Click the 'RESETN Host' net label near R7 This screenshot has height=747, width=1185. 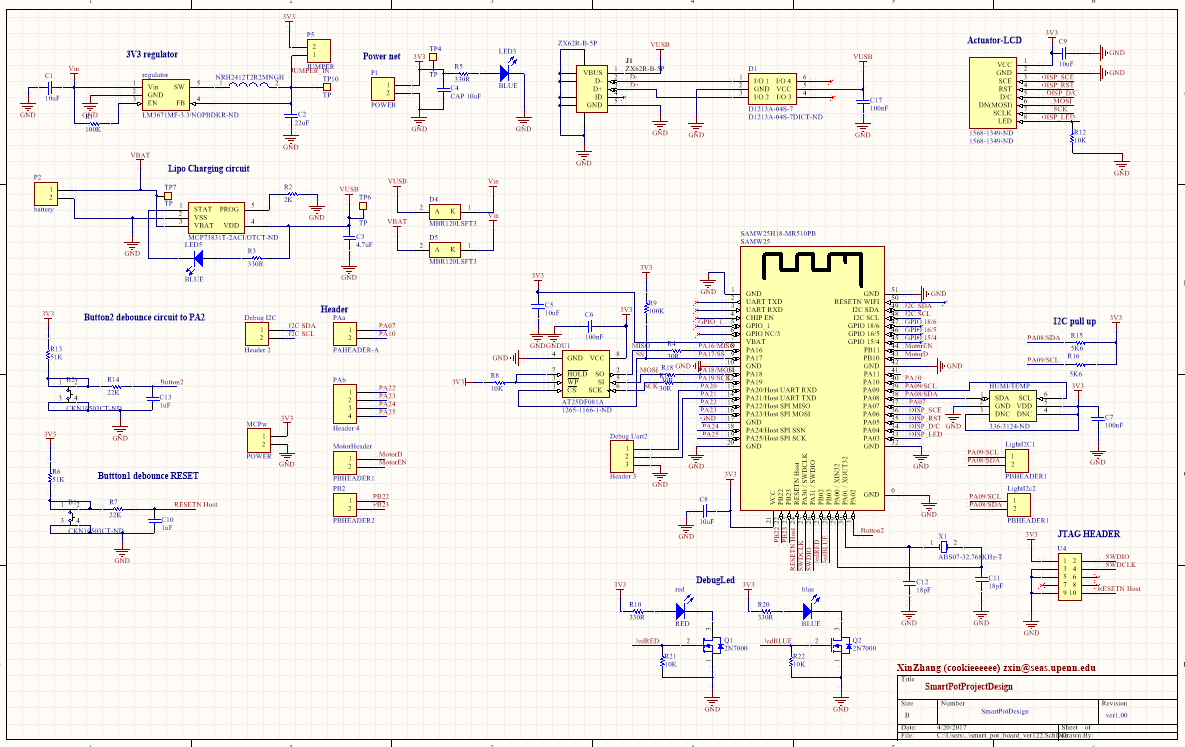[x=196, y=504]
